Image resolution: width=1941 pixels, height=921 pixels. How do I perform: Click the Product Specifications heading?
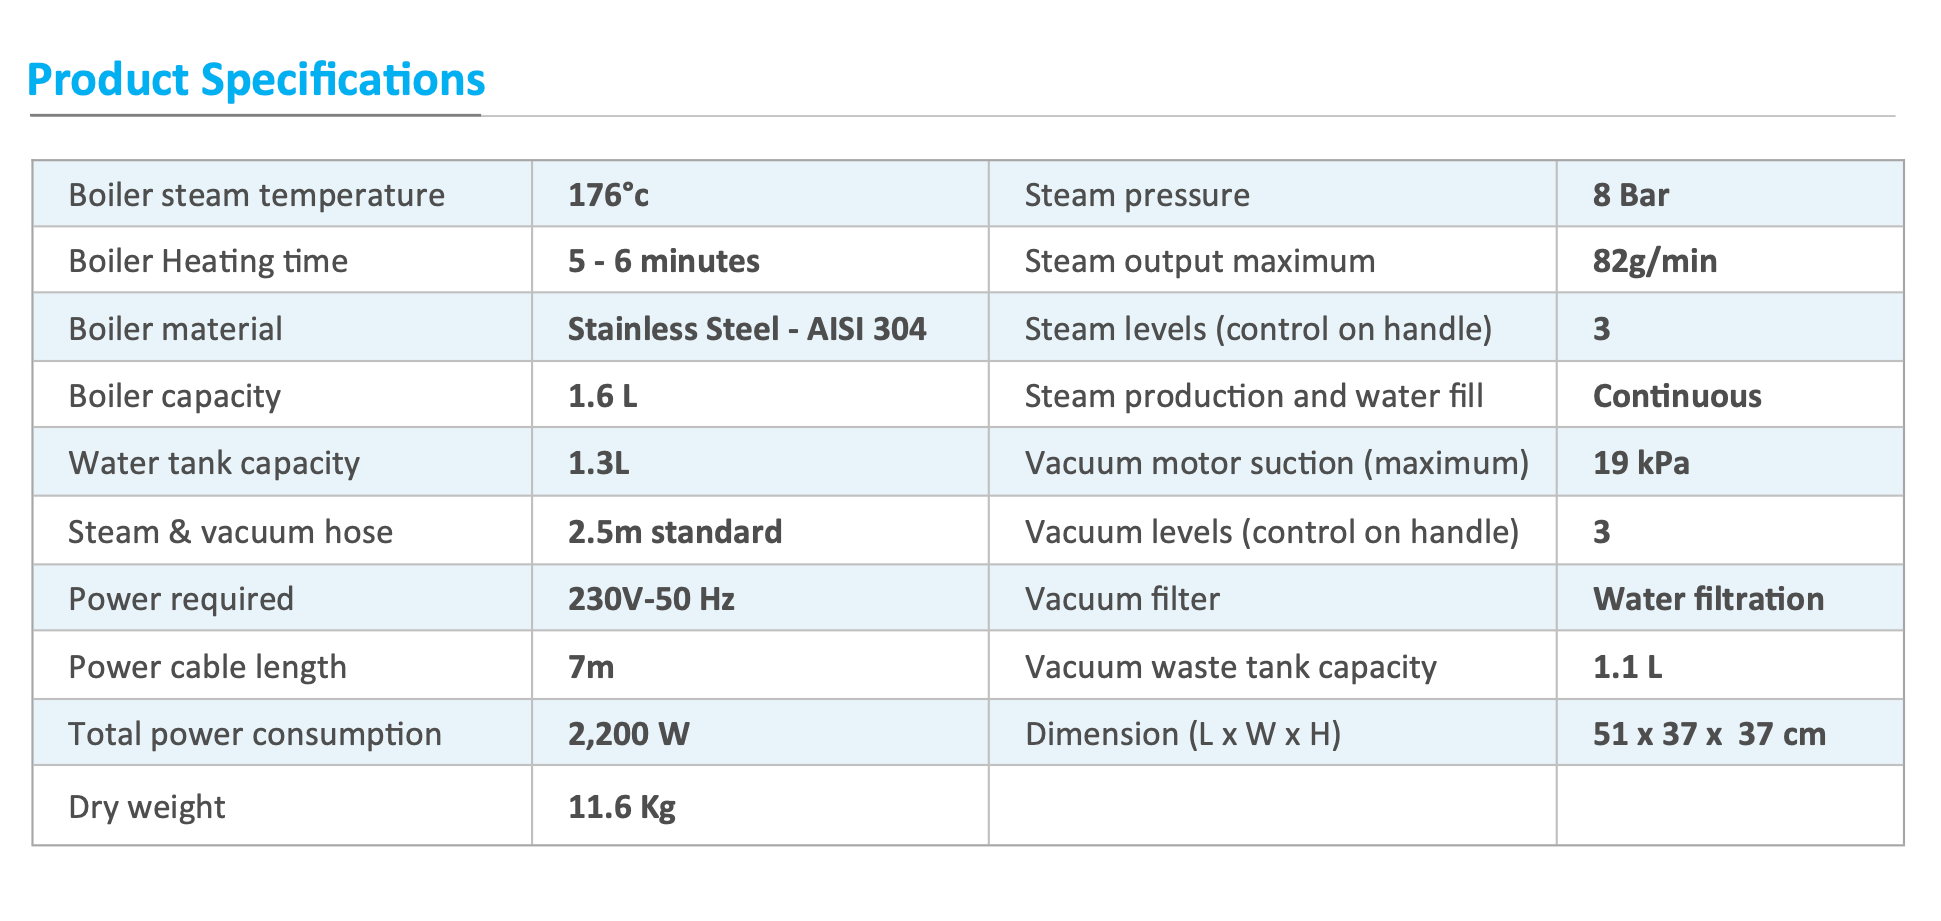256,80
